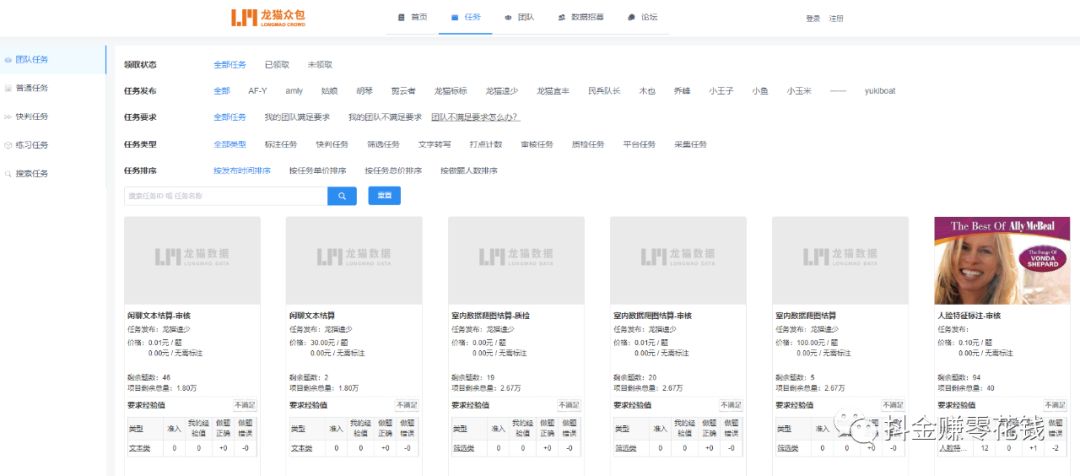Open the 论坛 tab
Viewport: 1080px width, 476px height.
pos(642,17)
